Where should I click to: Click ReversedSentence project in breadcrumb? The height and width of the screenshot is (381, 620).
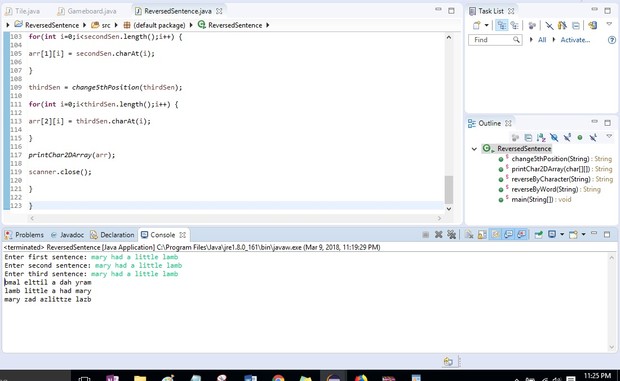coord(52,25)
